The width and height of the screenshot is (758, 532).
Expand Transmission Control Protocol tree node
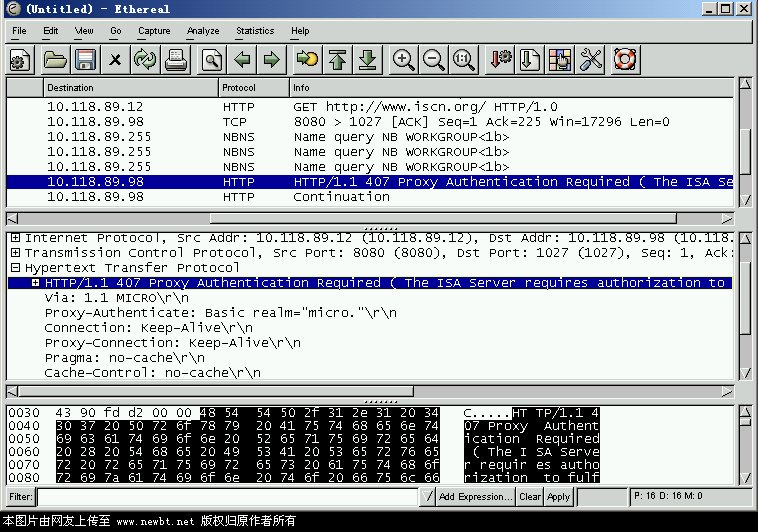tap(15, 252)
